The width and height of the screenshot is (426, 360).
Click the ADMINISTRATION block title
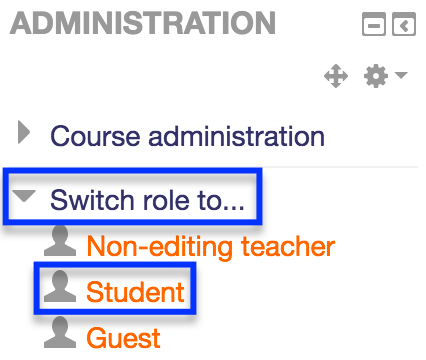click(x=143, y=23)
